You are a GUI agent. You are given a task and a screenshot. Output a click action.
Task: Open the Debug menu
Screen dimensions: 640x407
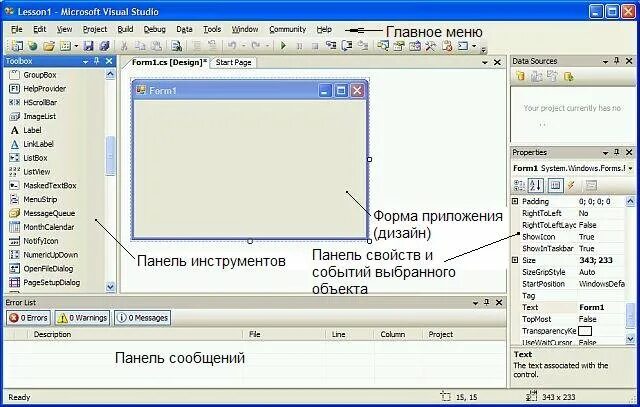click(155, 29)
